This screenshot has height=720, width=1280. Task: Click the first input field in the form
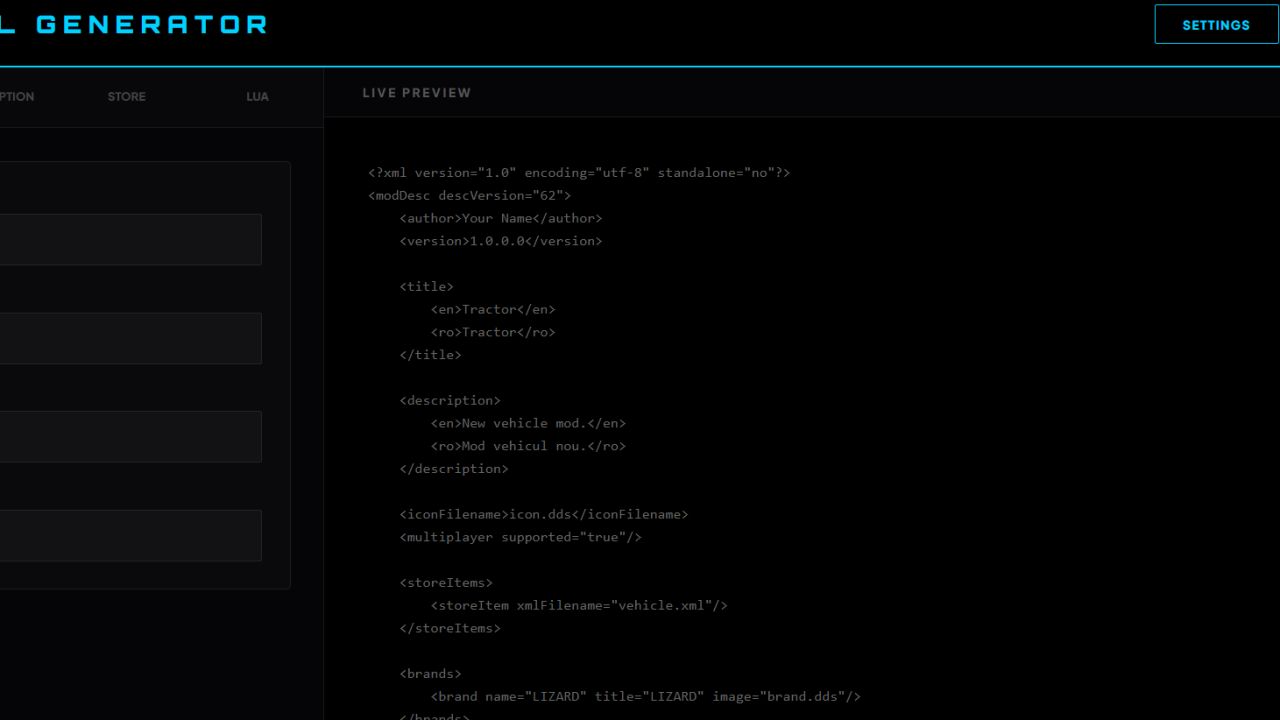(x=130, y=239)
